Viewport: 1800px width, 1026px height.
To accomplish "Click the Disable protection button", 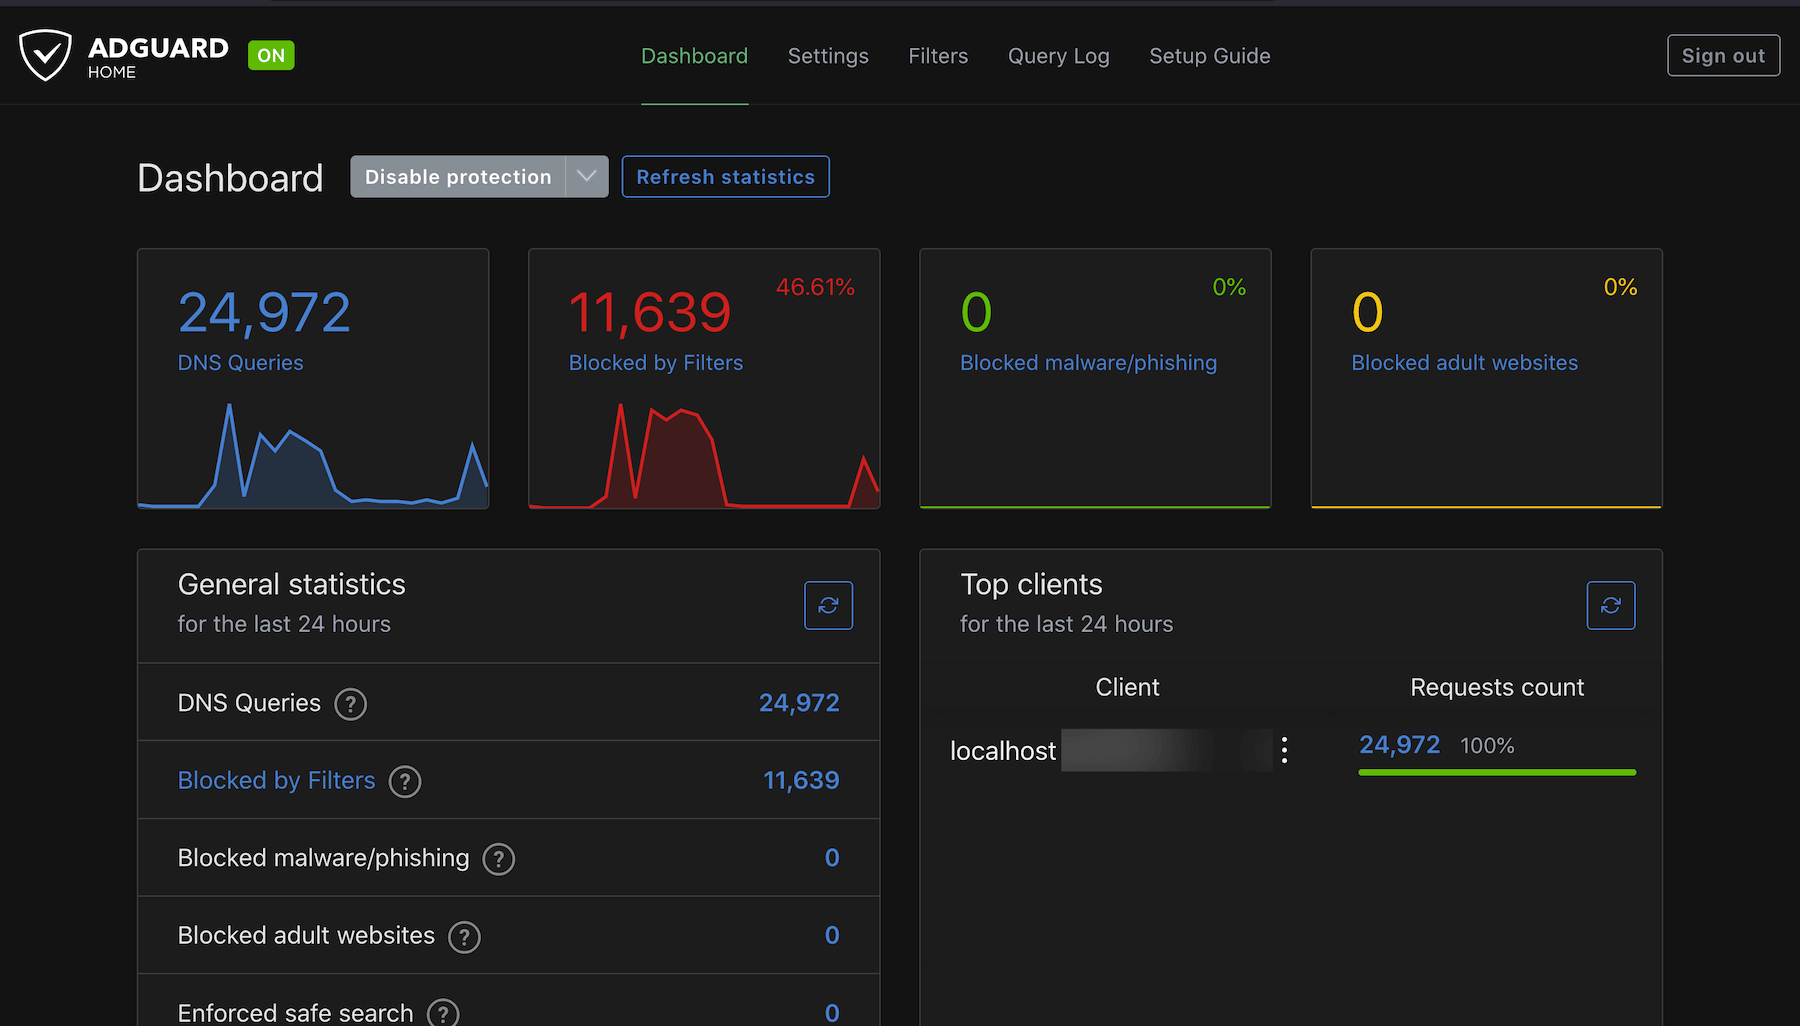I will click(x=458, y=177).
